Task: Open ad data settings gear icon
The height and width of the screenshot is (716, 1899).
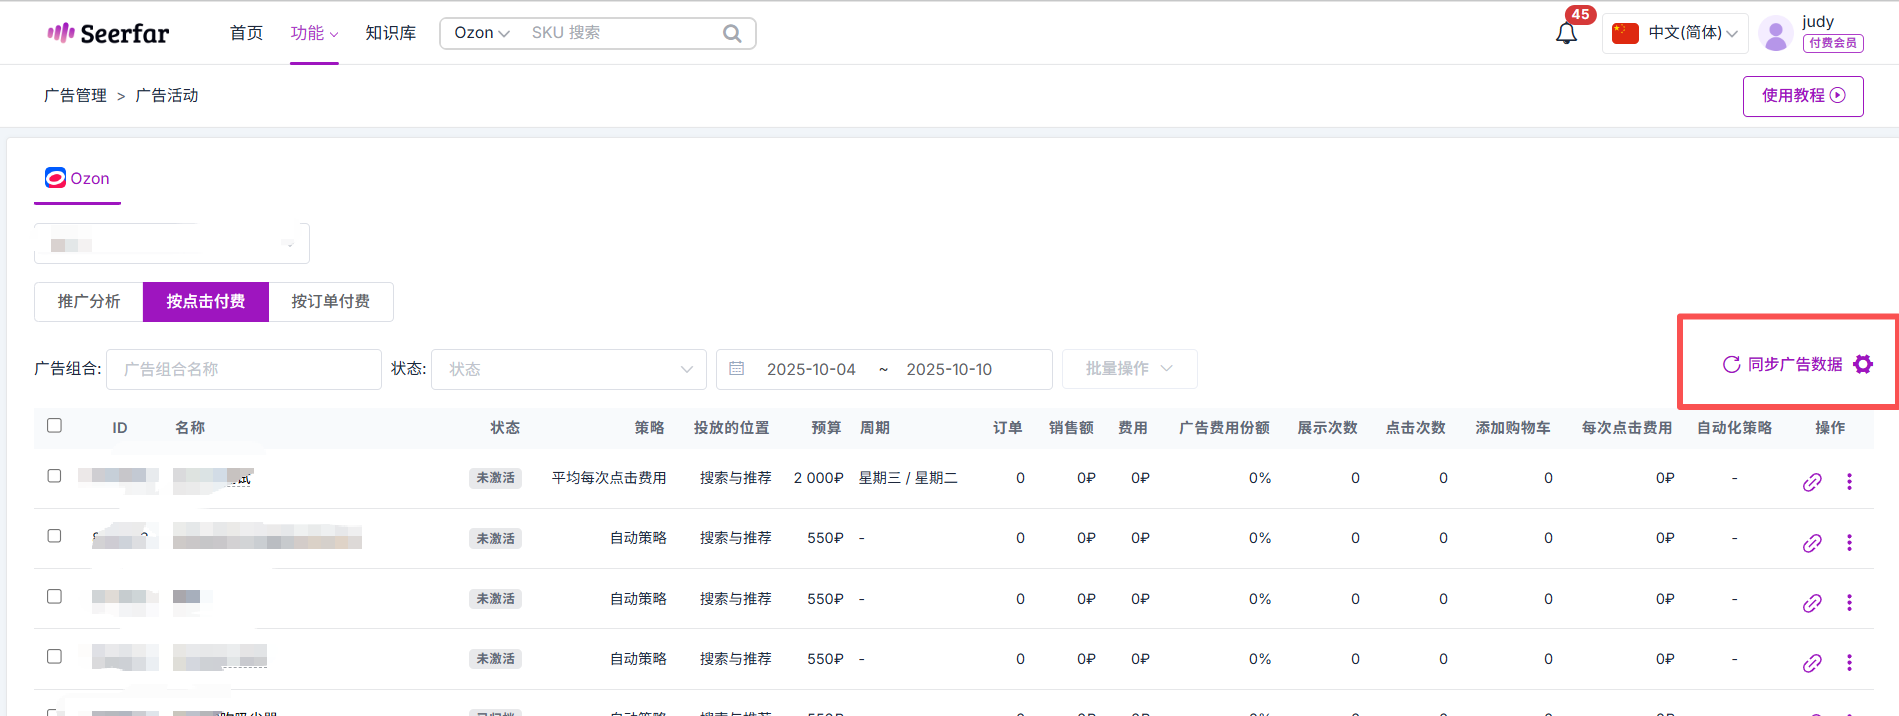Action: pyautogui.click(x=1862, y=364)
